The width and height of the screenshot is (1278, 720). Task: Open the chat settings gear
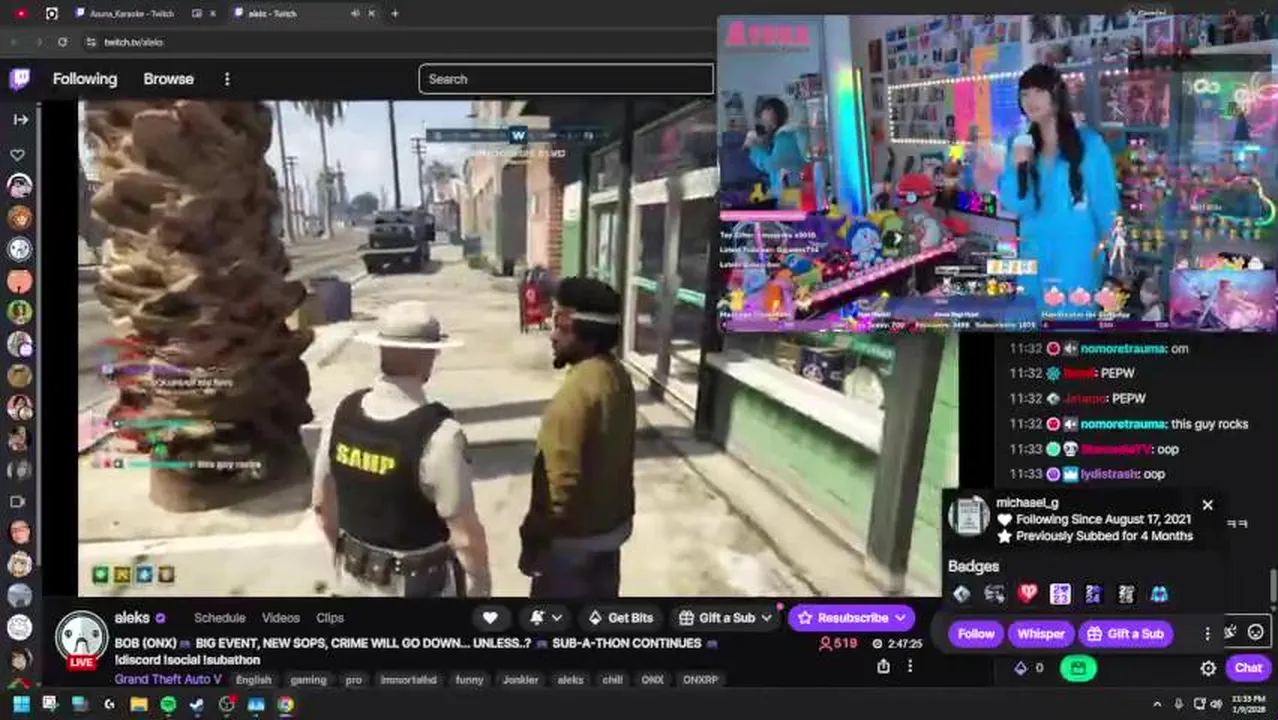click(x=1208, y=668)
